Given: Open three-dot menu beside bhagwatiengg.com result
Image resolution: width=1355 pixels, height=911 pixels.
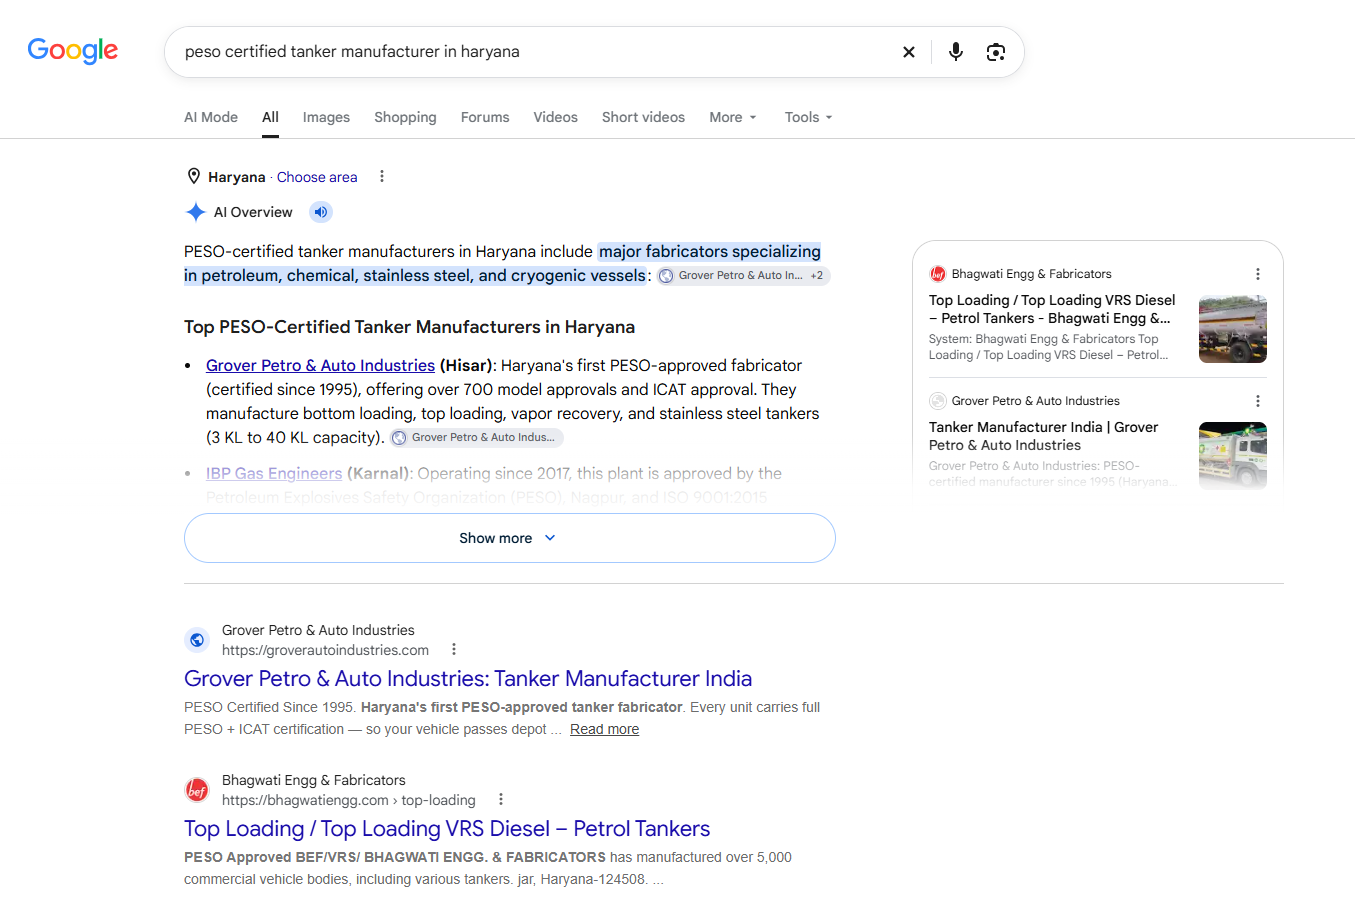Looking at the screenshot, I should pyautogui.click(x=501, y=799).
